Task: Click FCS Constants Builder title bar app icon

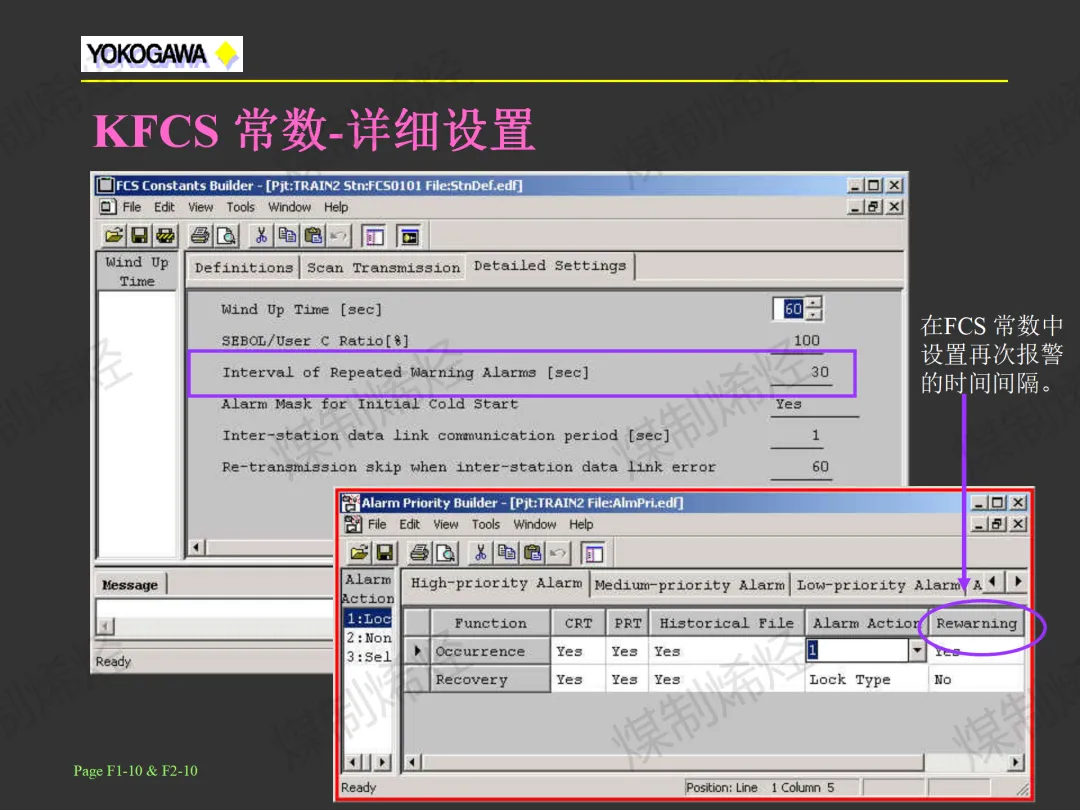Action: [x=105, y=185]
